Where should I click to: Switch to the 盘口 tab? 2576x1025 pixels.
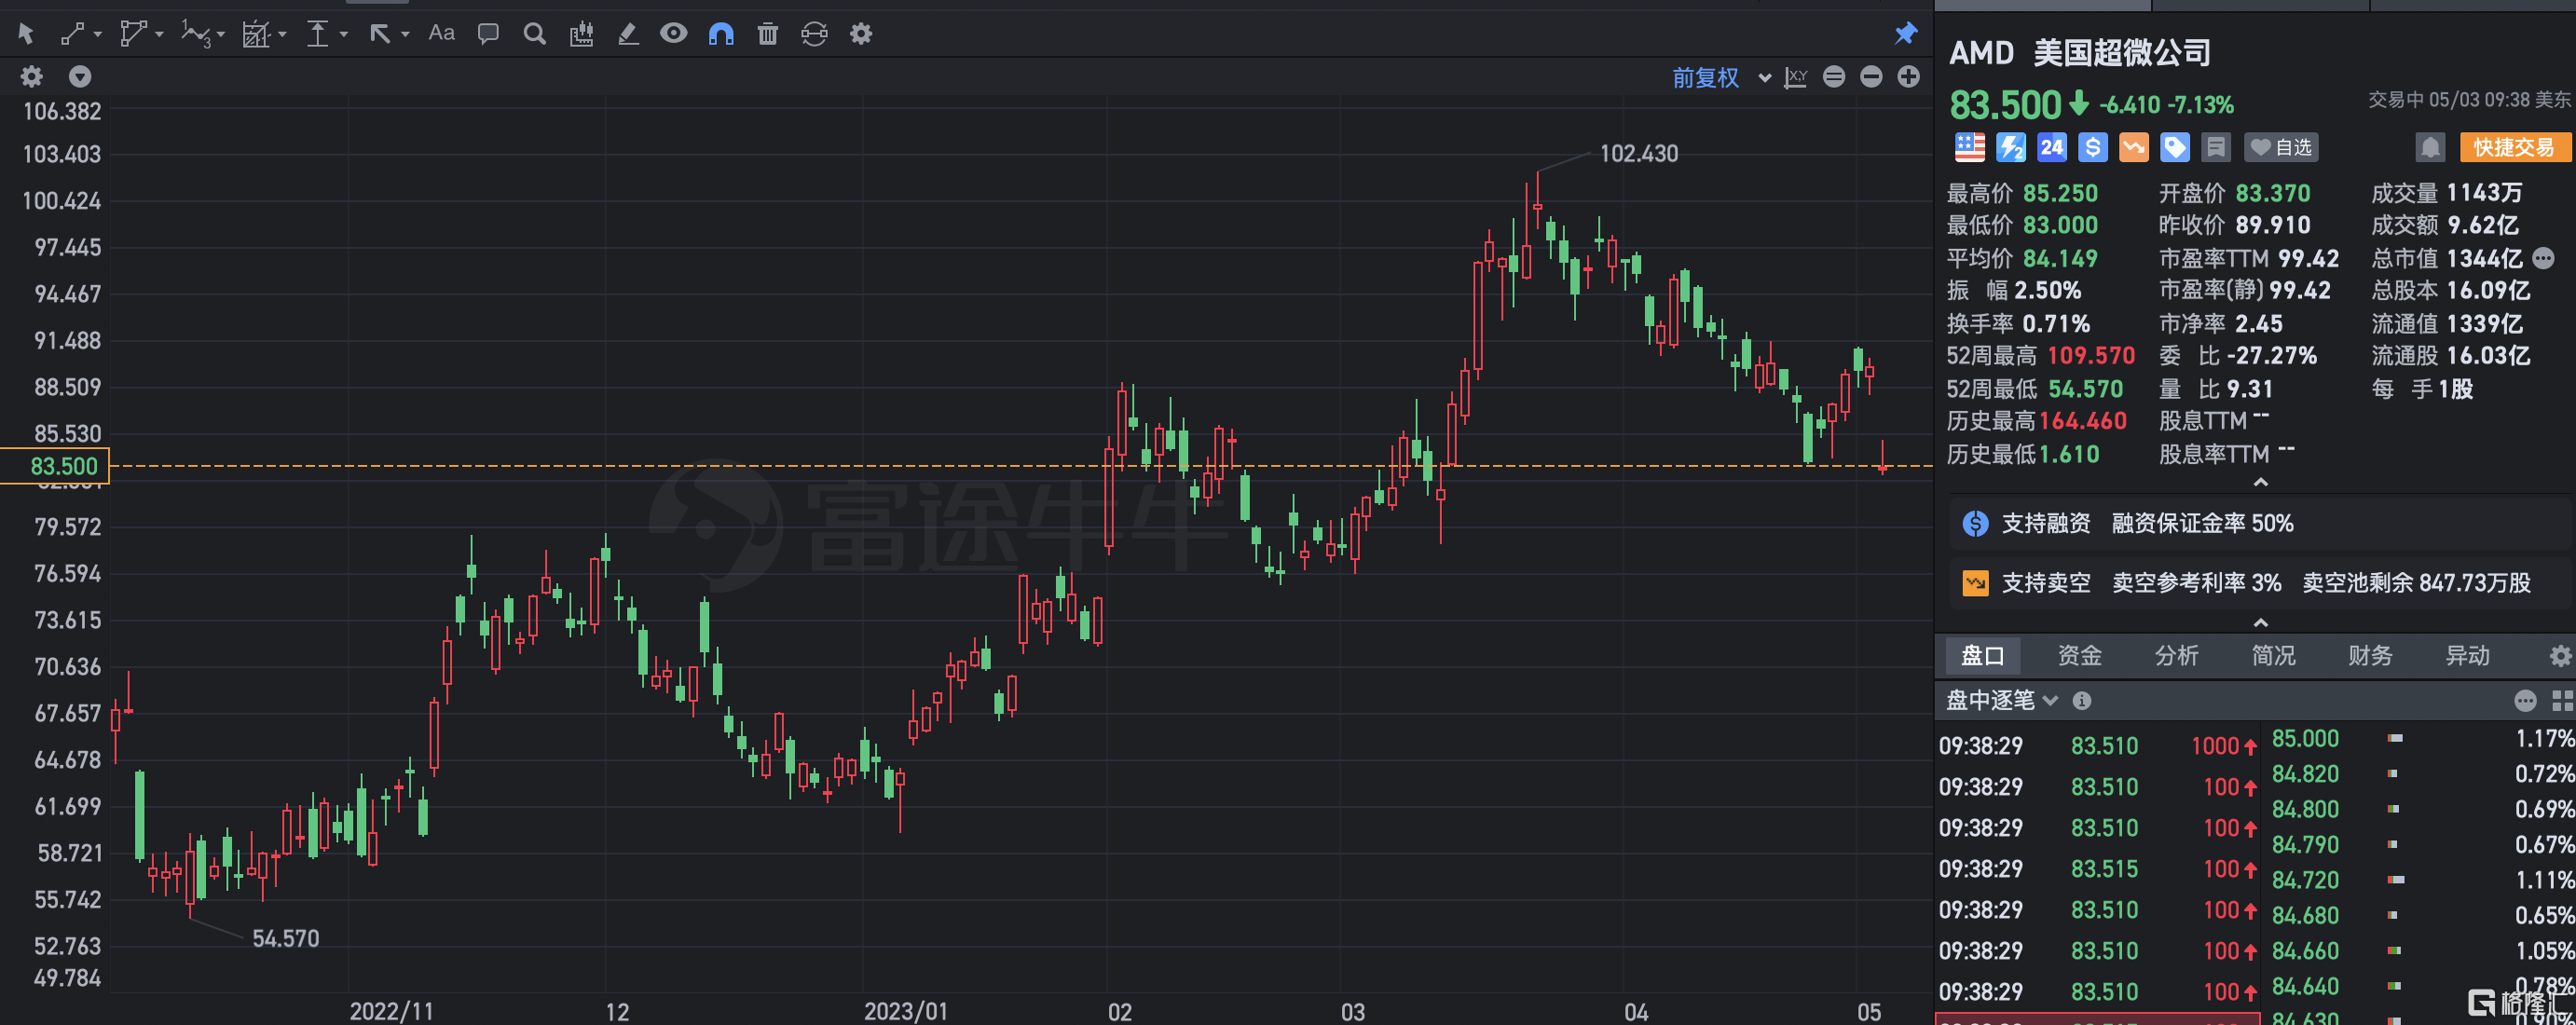[1983, 655]
